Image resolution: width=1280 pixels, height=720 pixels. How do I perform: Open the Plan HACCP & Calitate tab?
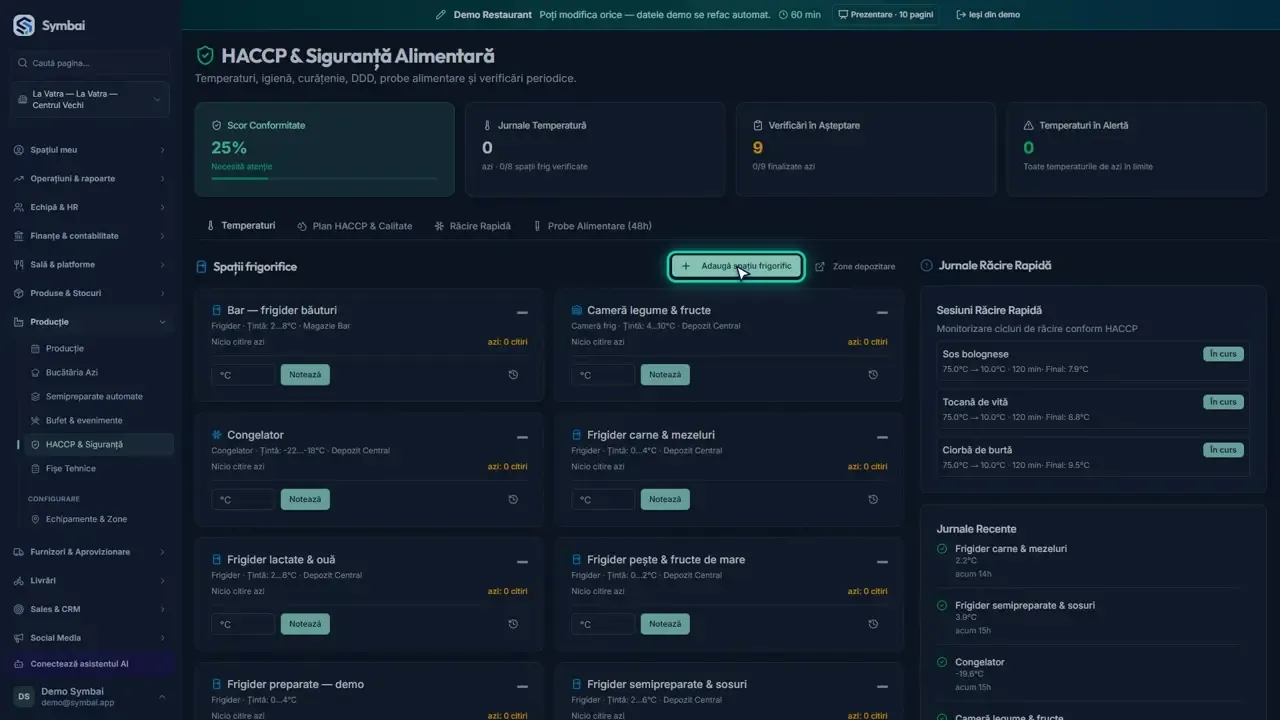[x=354, y=226]
